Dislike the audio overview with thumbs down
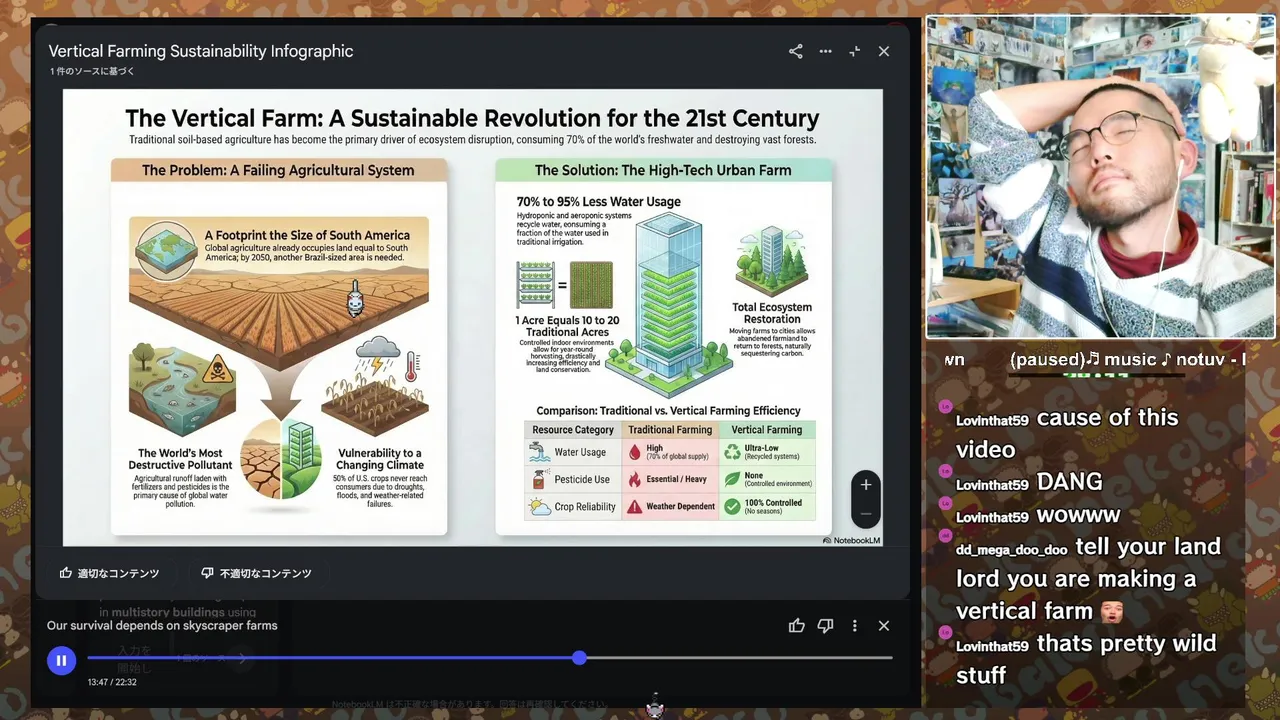The height and width of the screenshot is (720, 1280). [x=825, y=626]
